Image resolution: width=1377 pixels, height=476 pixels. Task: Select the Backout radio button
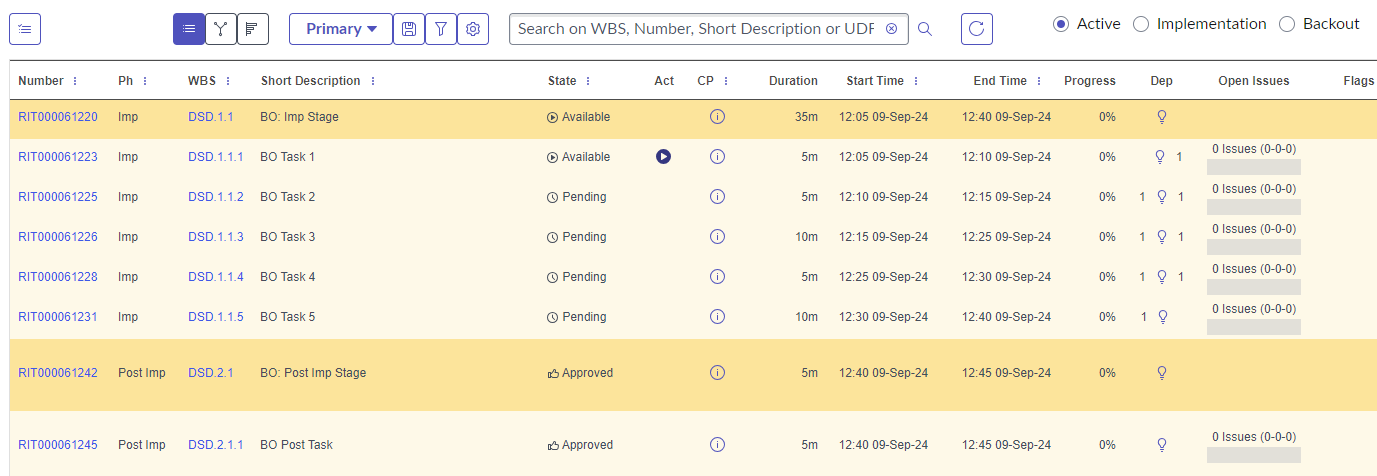pos(1287,24)
